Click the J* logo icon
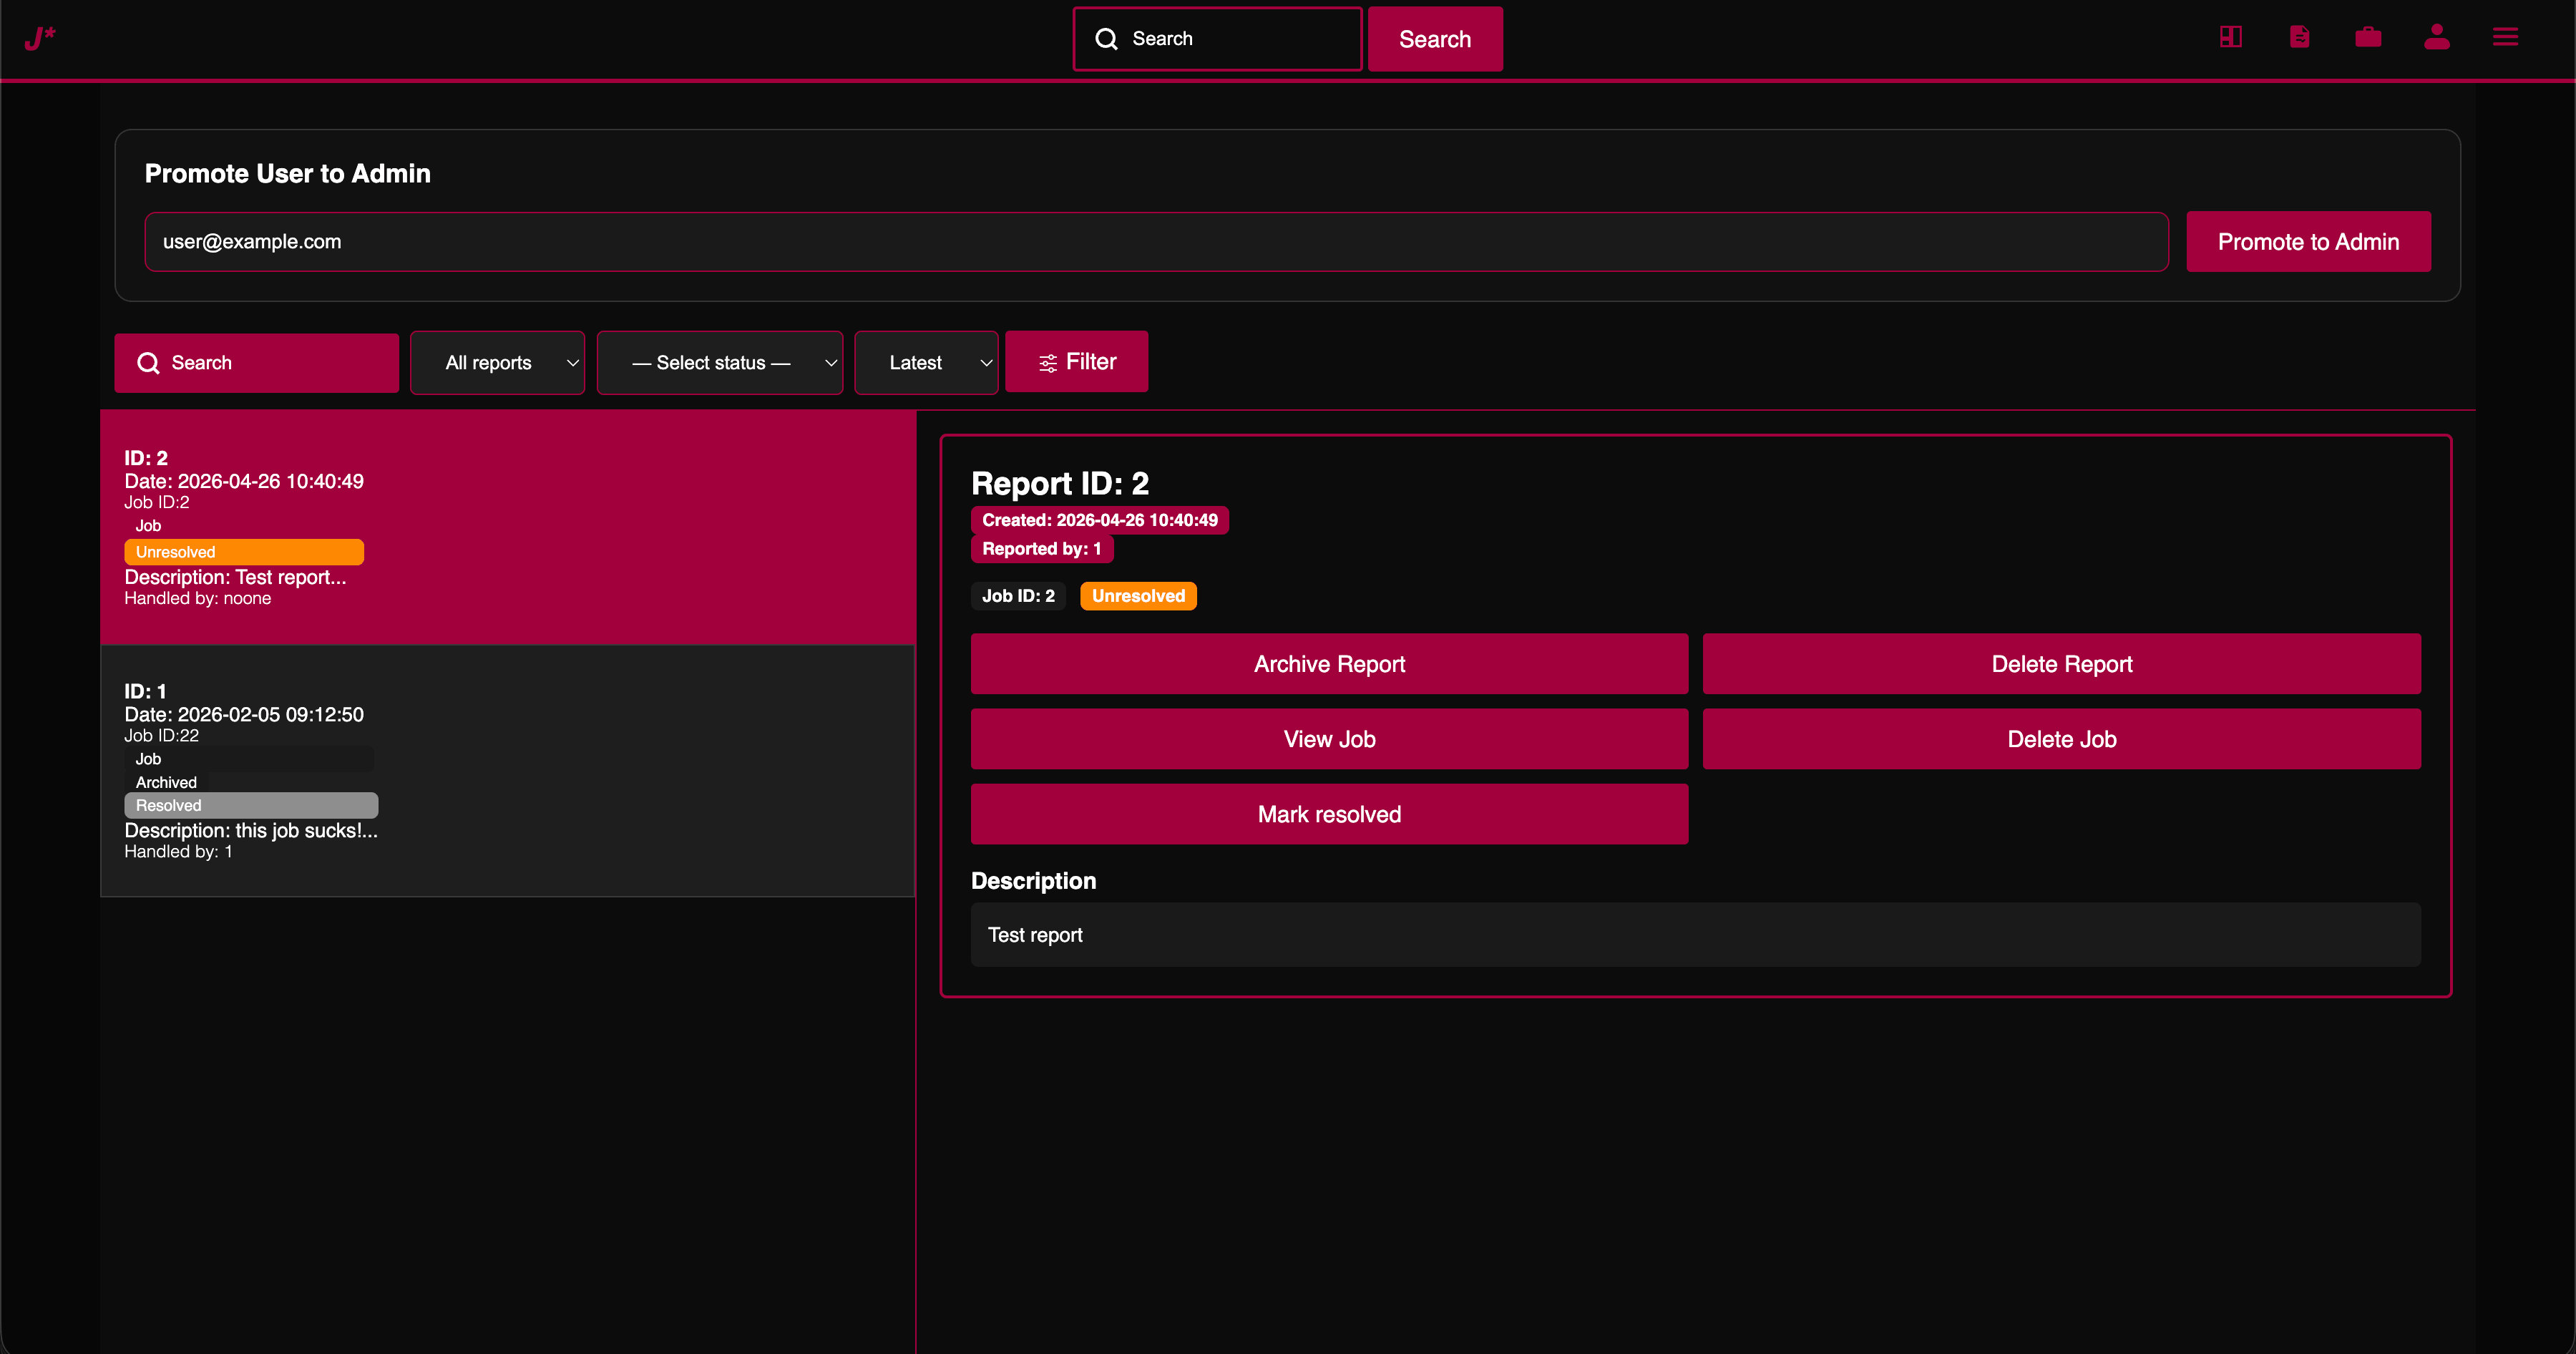Viewport: 2576px width, 1354px height. point(40,38)
